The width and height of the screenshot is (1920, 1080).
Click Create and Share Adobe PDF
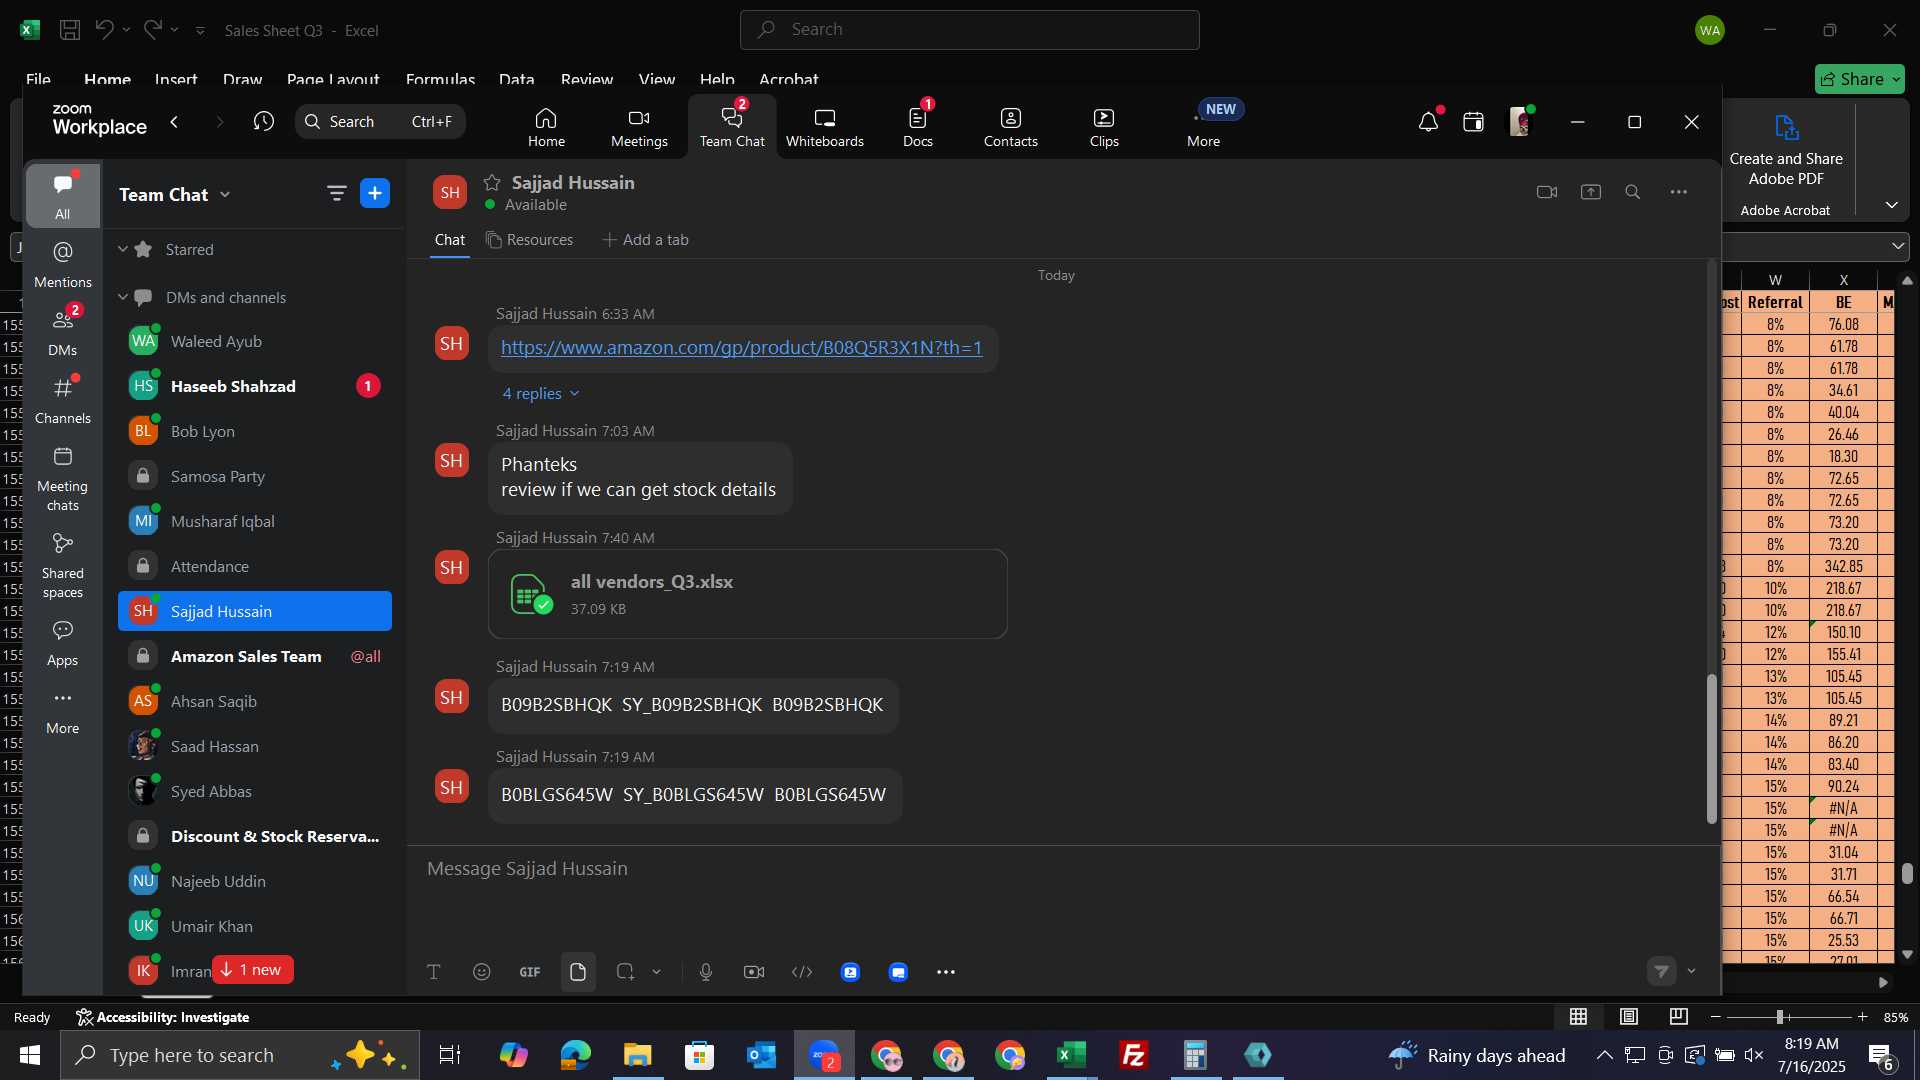click(x=1786, y=152)
